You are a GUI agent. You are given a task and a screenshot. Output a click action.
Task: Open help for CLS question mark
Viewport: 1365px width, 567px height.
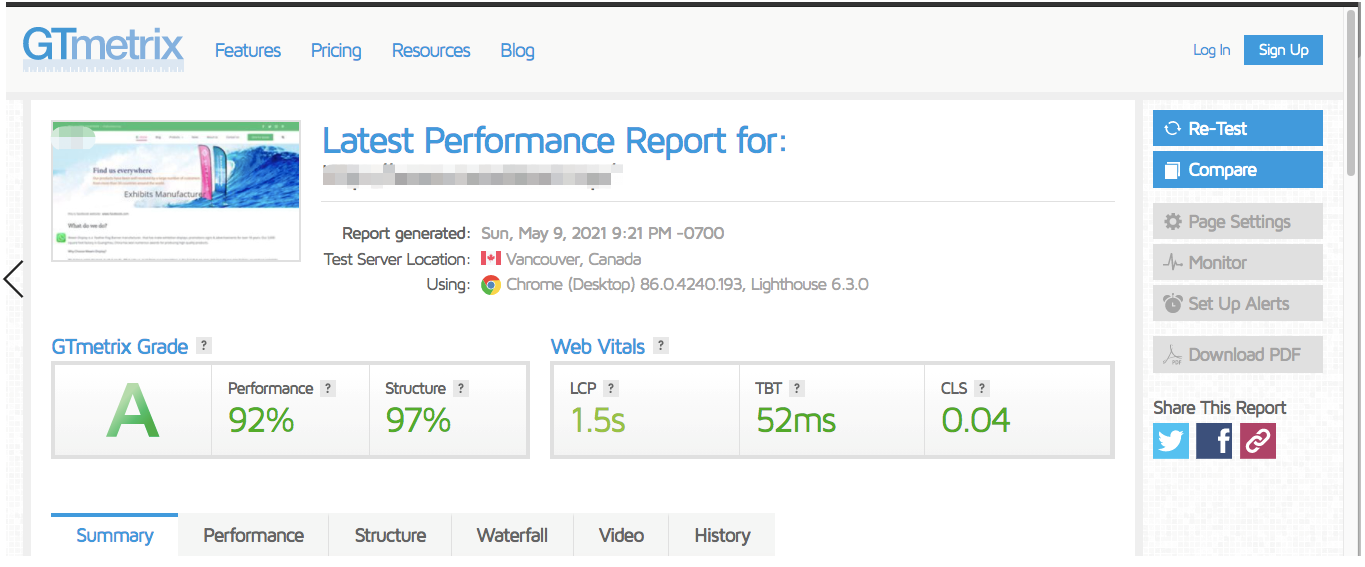tap(982, 389)
